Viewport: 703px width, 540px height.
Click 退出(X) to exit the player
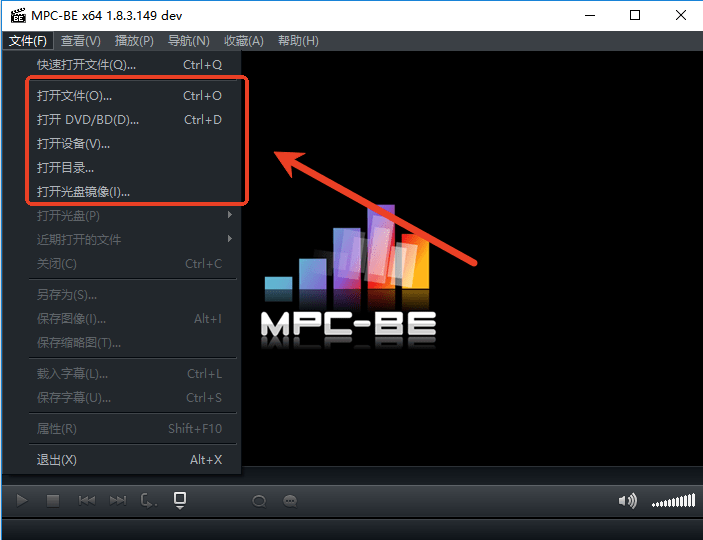(57, 460)
